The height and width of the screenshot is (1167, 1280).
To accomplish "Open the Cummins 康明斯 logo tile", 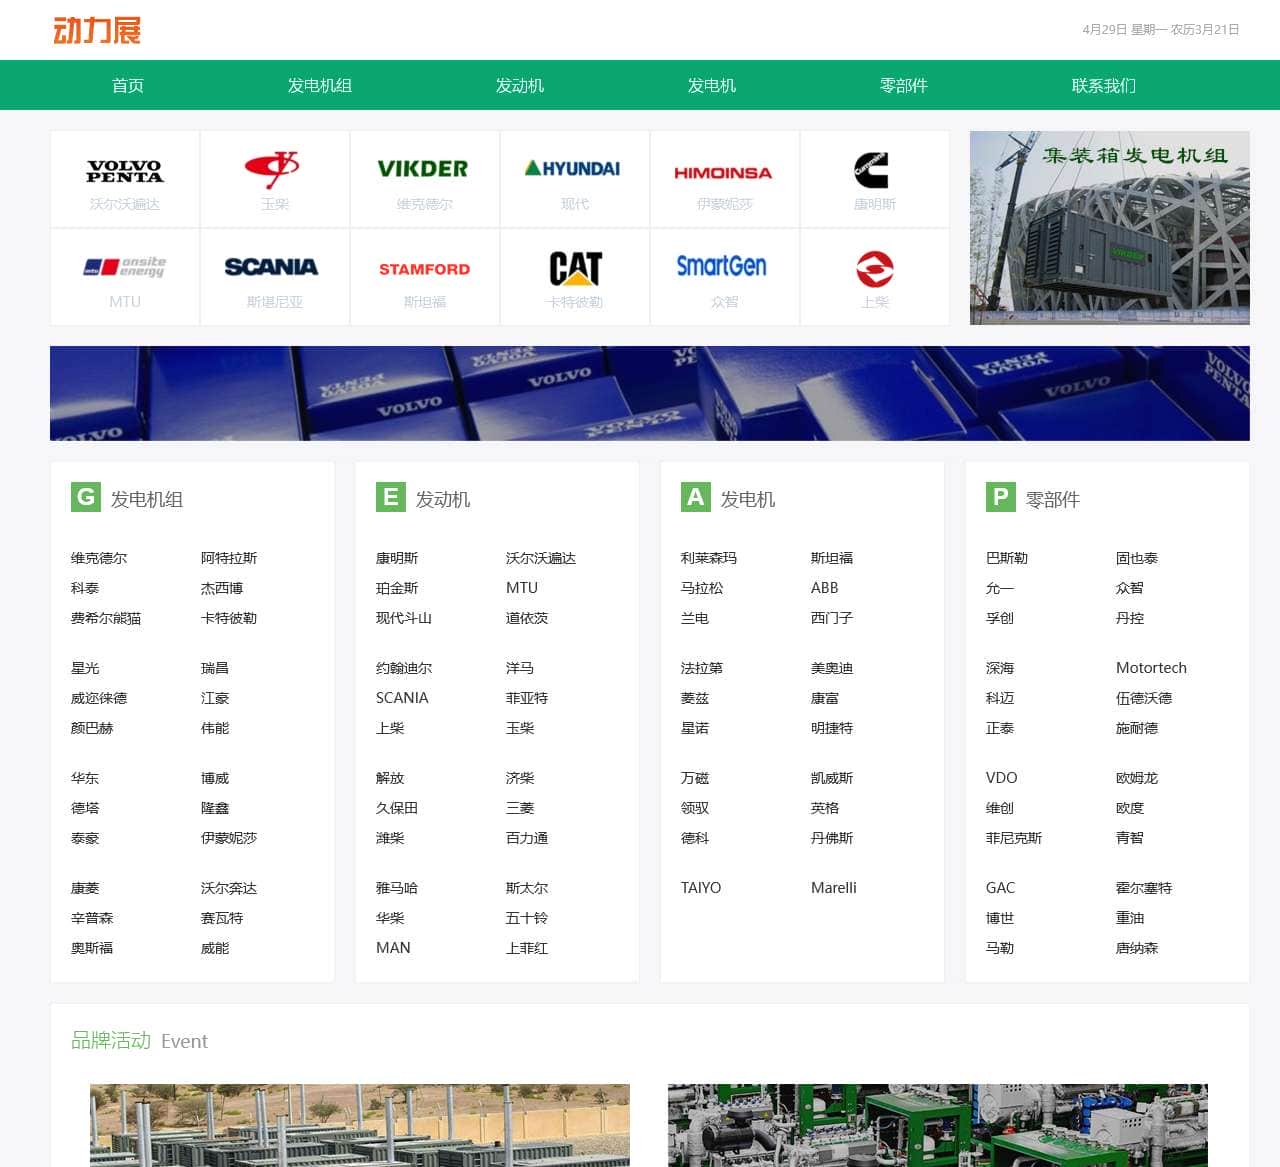I will [875, 179].
